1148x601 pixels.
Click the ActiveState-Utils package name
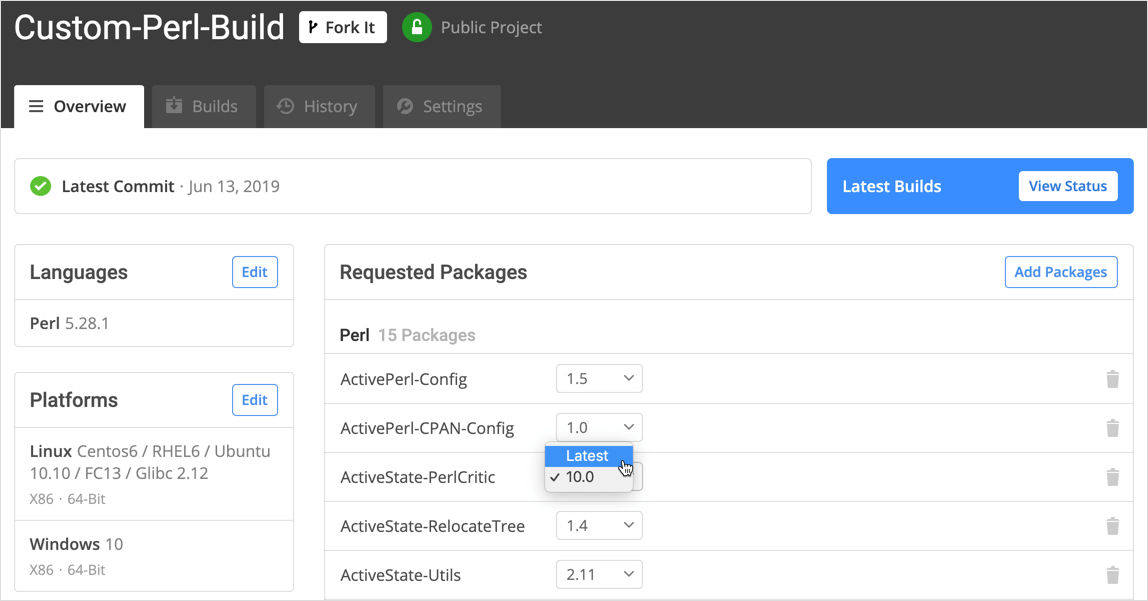pyautogui.click(x=400, y=575)
